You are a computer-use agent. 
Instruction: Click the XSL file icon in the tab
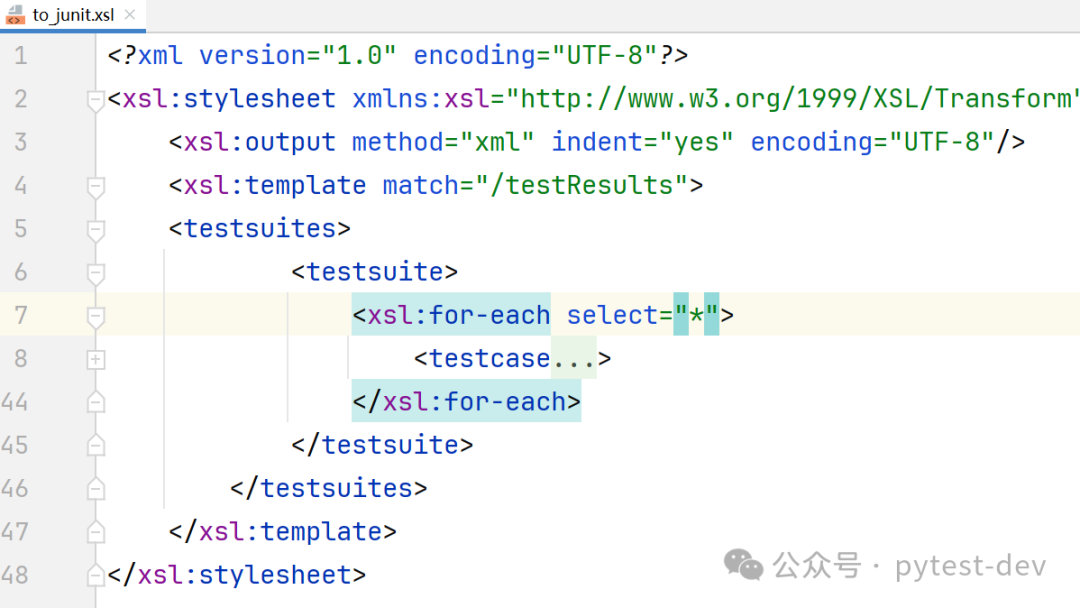click(x=14, y=15)
